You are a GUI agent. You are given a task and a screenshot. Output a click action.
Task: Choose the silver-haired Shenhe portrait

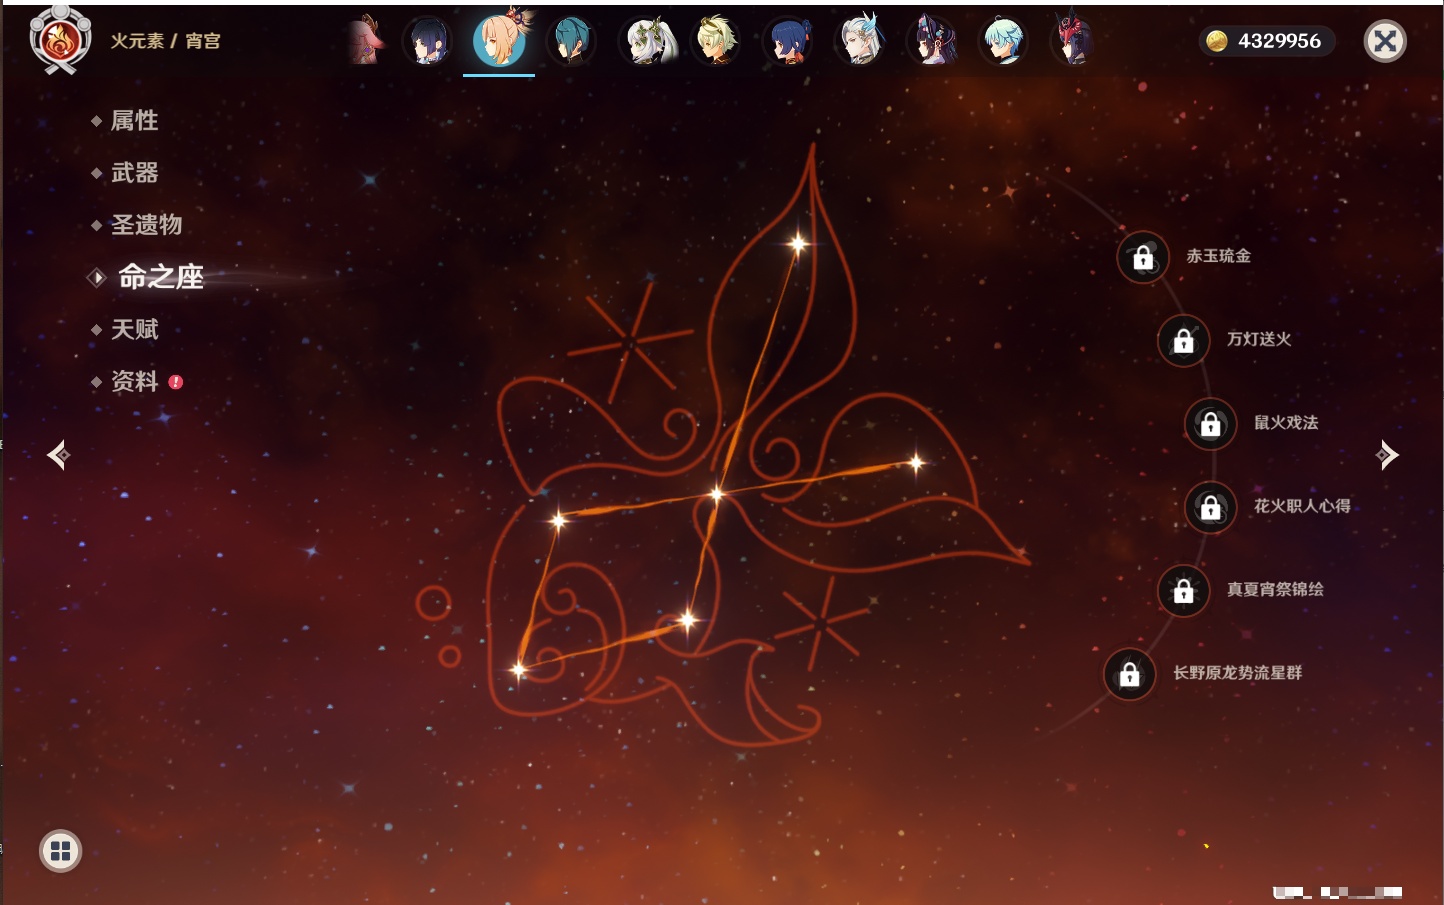coord(860,41)
